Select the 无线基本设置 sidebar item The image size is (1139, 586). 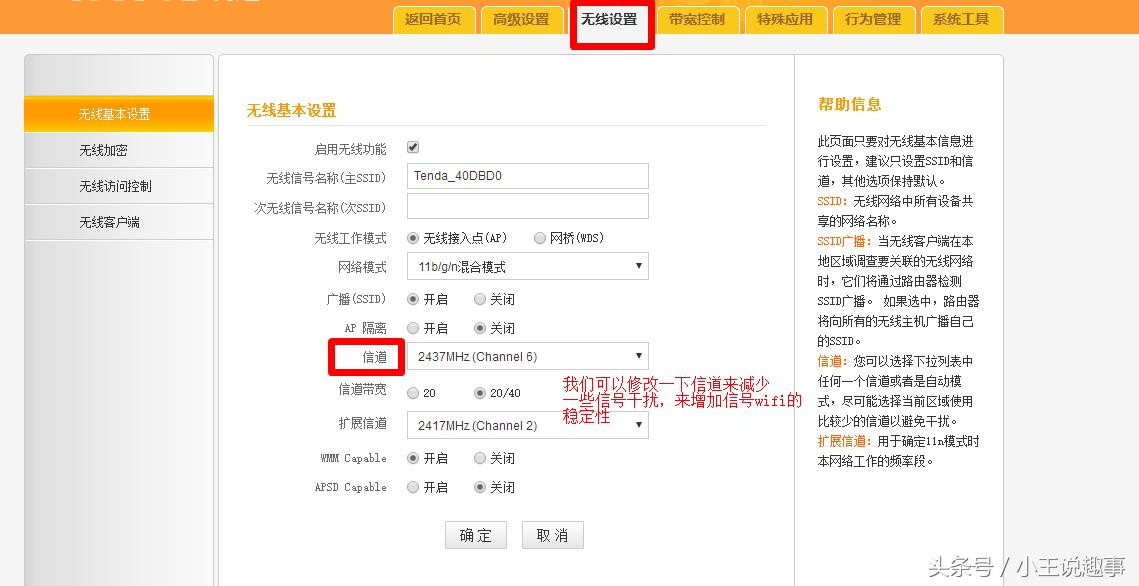pyautogui.click(x=118, y=114)
